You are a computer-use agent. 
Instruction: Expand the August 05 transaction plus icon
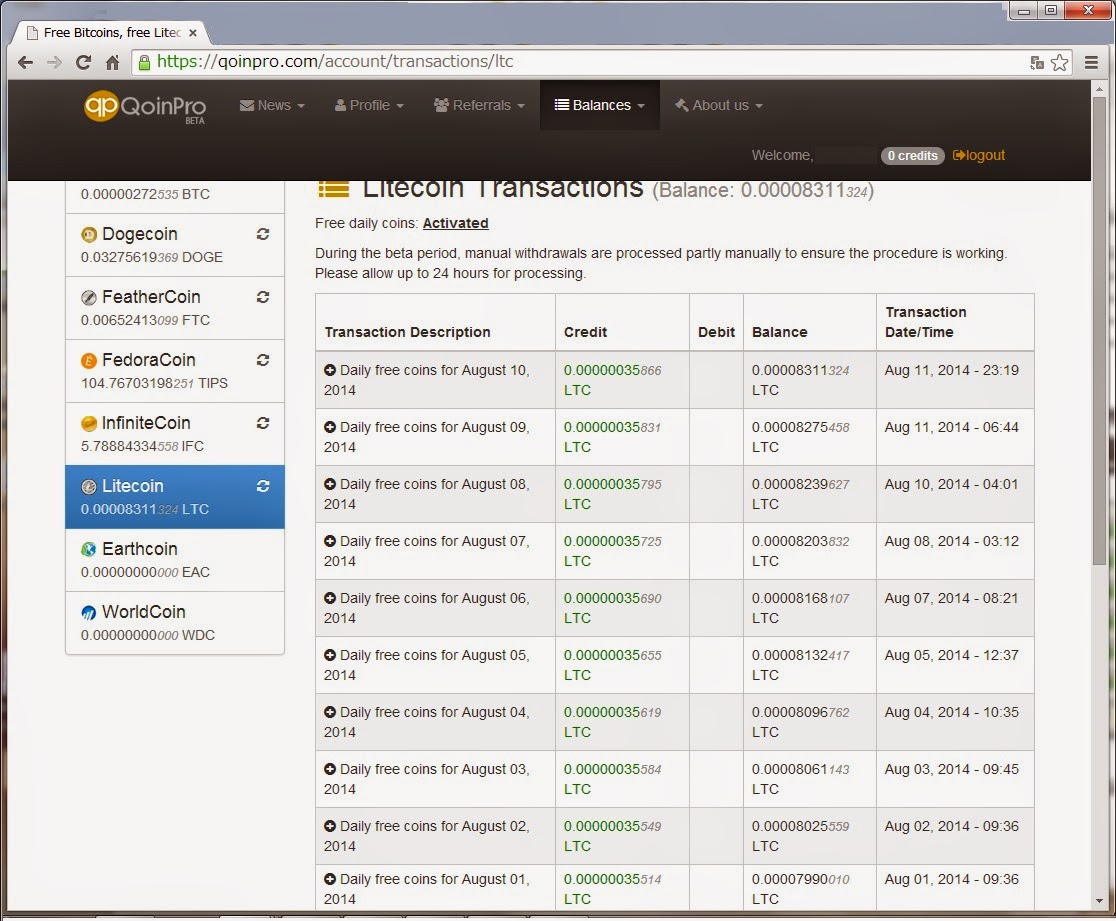click(330, 655)
